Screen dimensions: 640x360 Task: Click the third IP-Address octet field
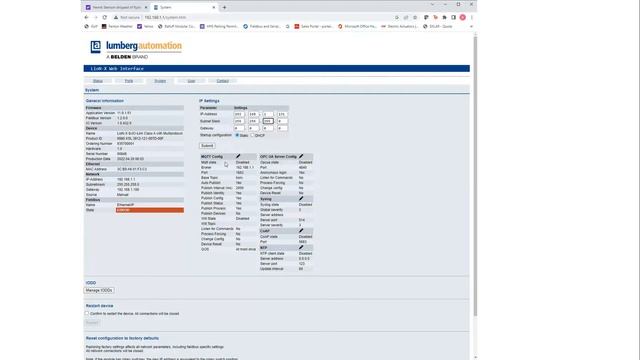pyautogui.click(x=268, y=114)
